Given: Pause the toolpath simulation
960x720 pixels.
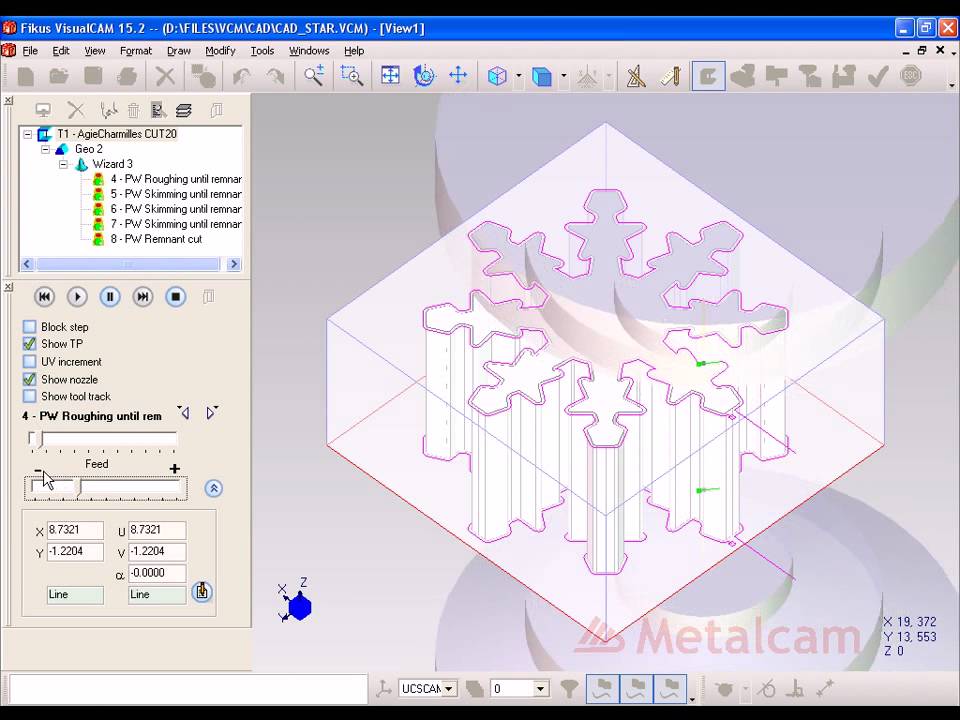Looking at the screenshot, I should (110, 297).
